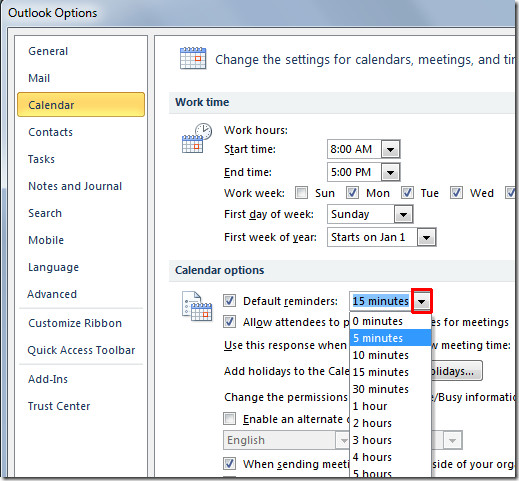Select the Calendar options category
519x481 pixels.
pos(81,105)
